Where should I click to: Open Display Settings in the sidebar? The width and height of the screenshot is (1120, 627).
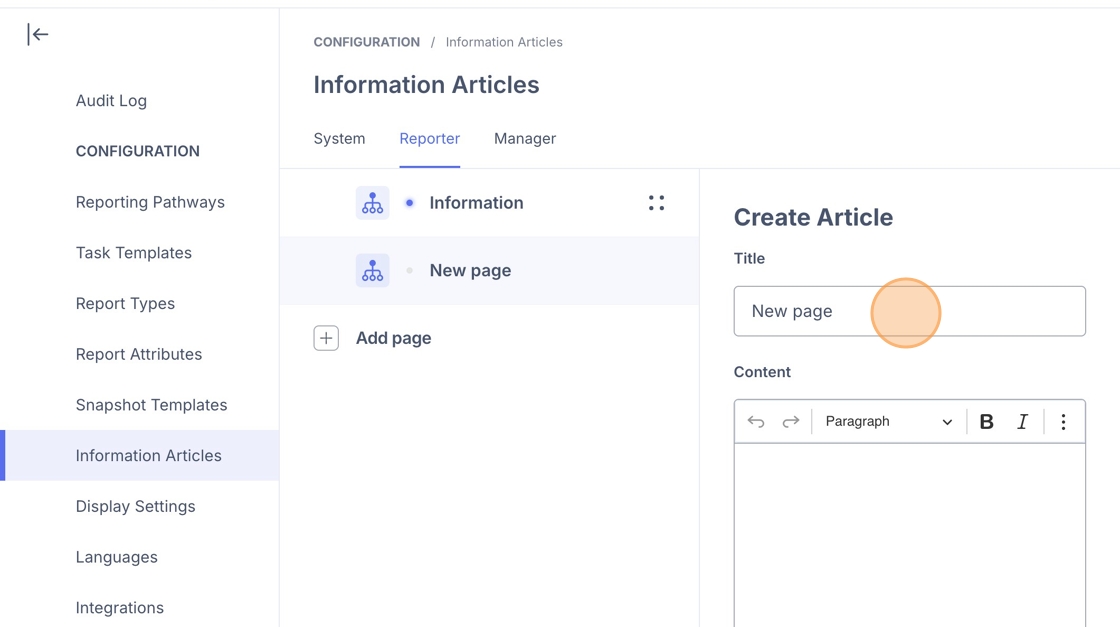[x=136, y=506]
